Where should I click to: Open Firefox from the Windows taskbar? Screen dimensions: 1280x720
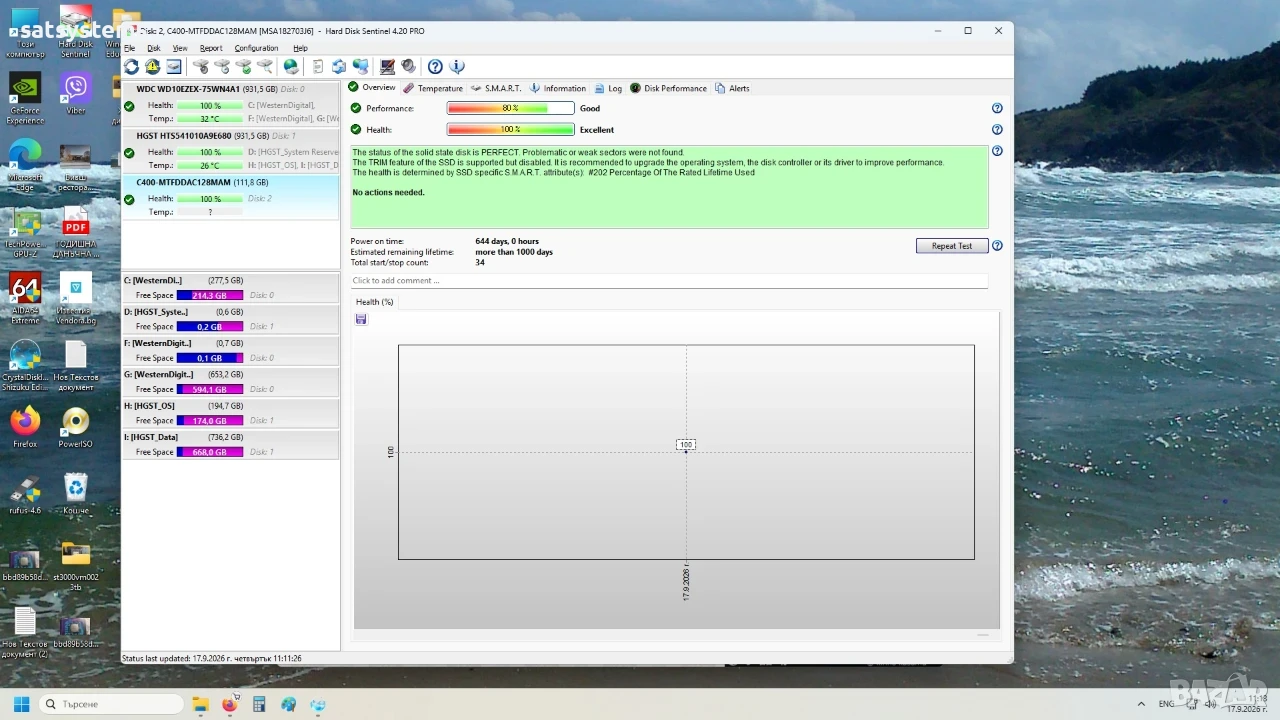pos(229,704)
